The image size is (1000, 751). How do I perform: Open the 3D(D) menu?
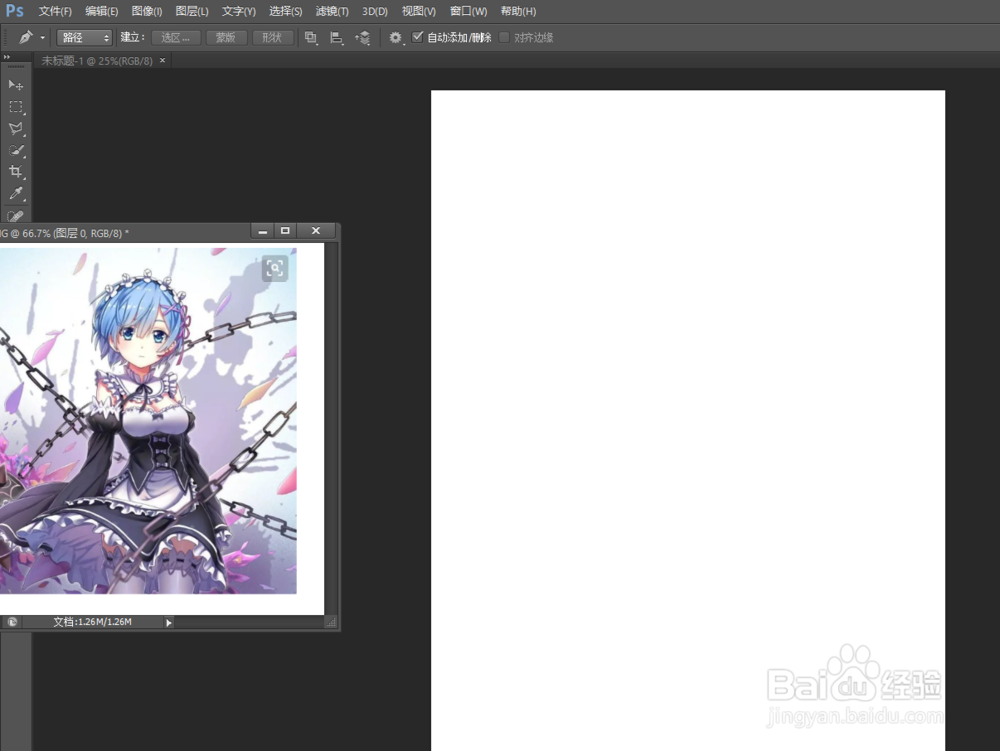tap(374, 11)
